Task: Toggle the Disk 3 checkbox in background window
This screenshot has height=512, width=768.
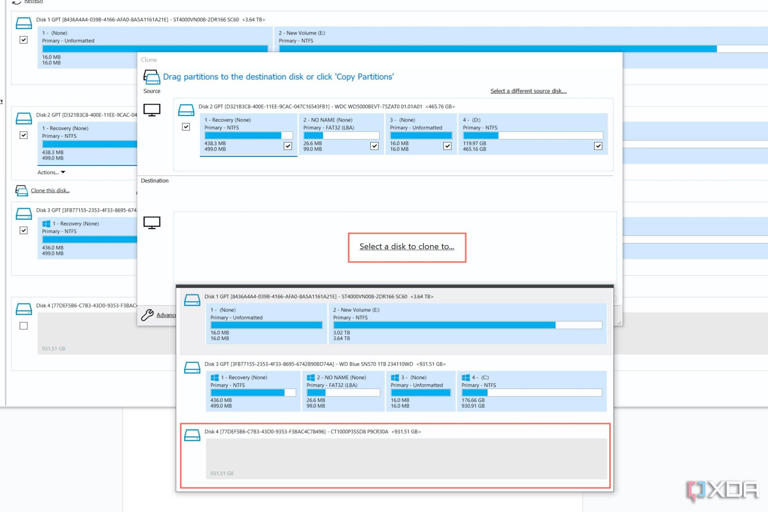Action: pos(24,230)
